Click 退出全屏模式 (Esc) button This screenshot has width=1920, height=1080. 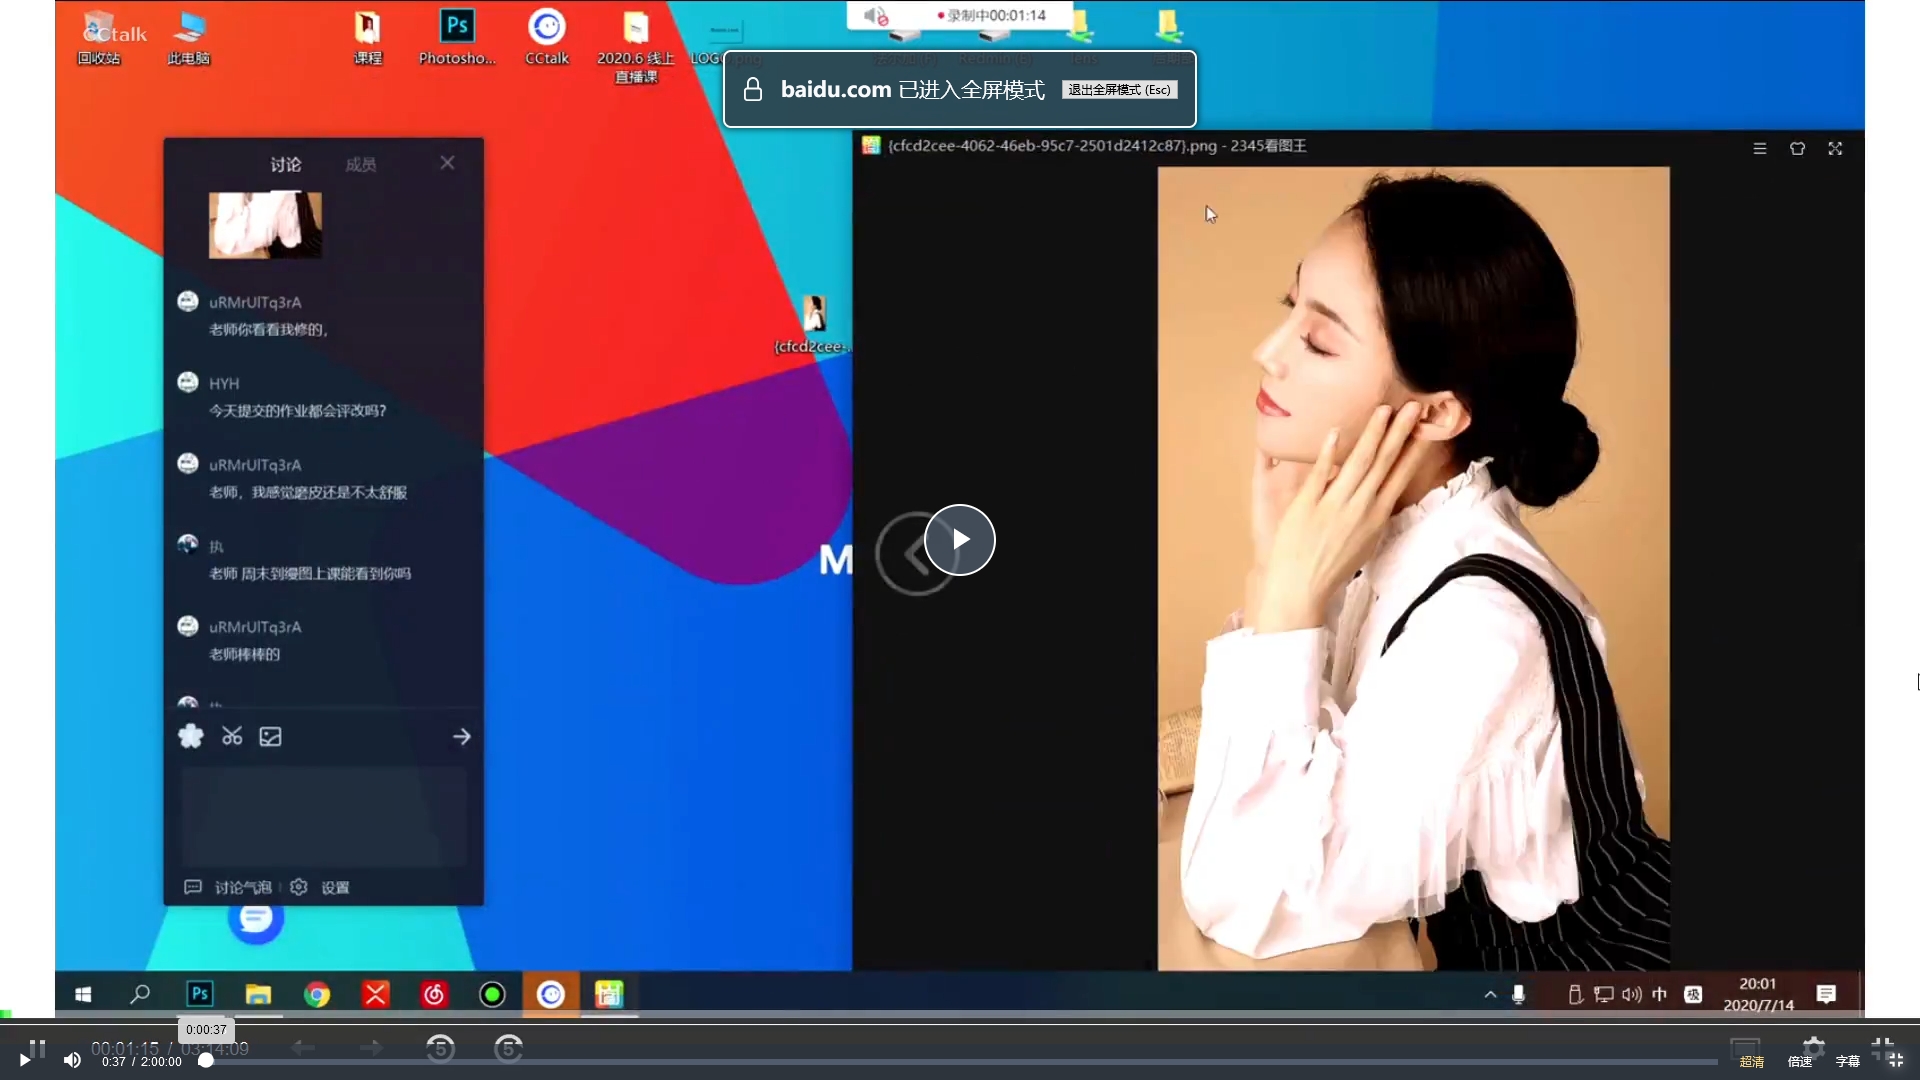click(x=1119, y=90)
